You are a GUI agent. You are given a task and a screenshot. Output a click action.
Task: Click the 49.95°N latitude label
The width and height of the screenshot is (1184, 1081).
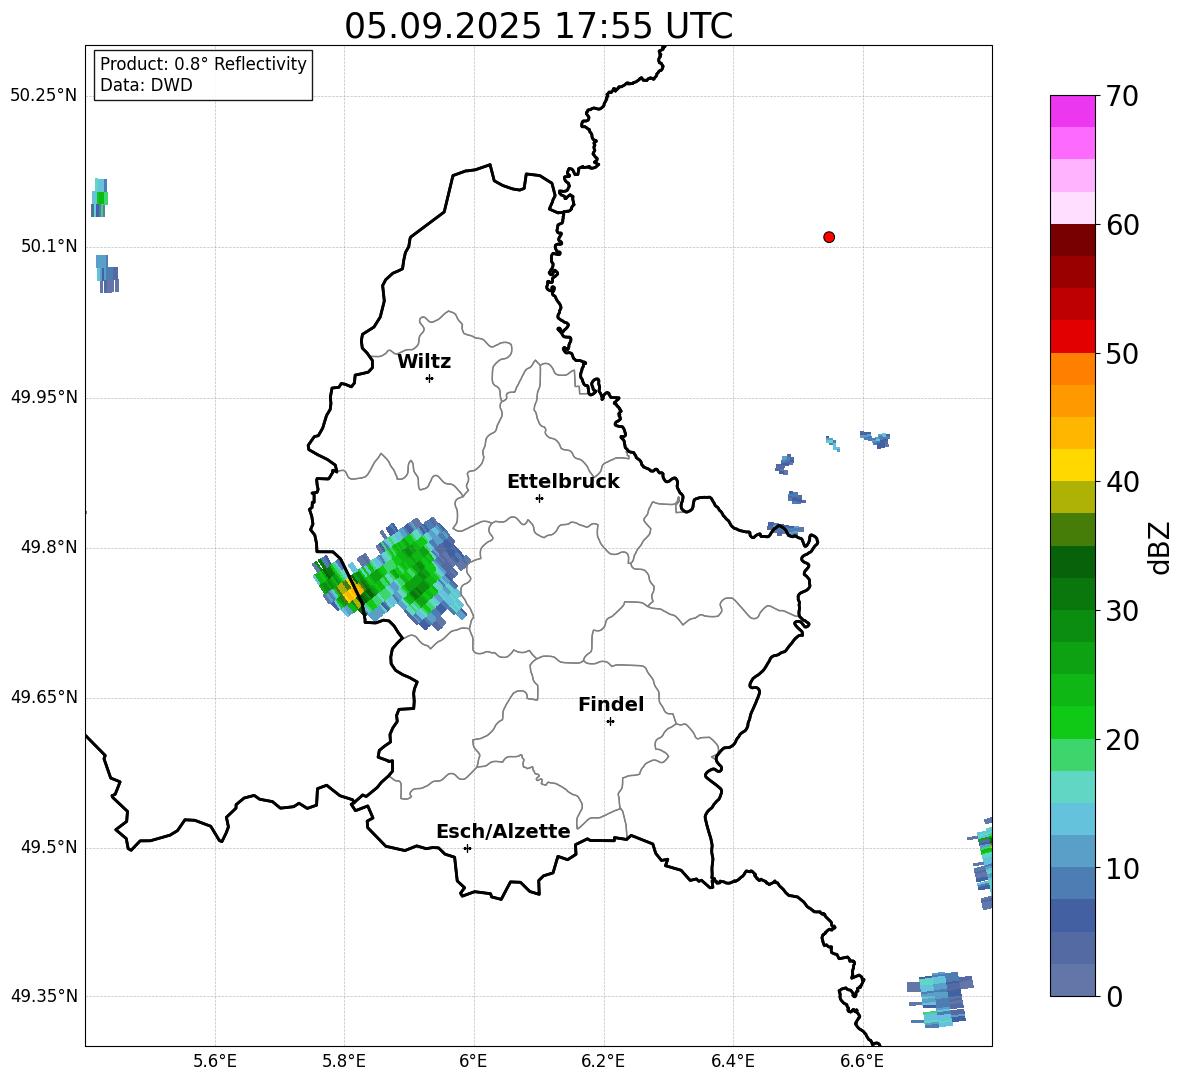click(44, 397)
